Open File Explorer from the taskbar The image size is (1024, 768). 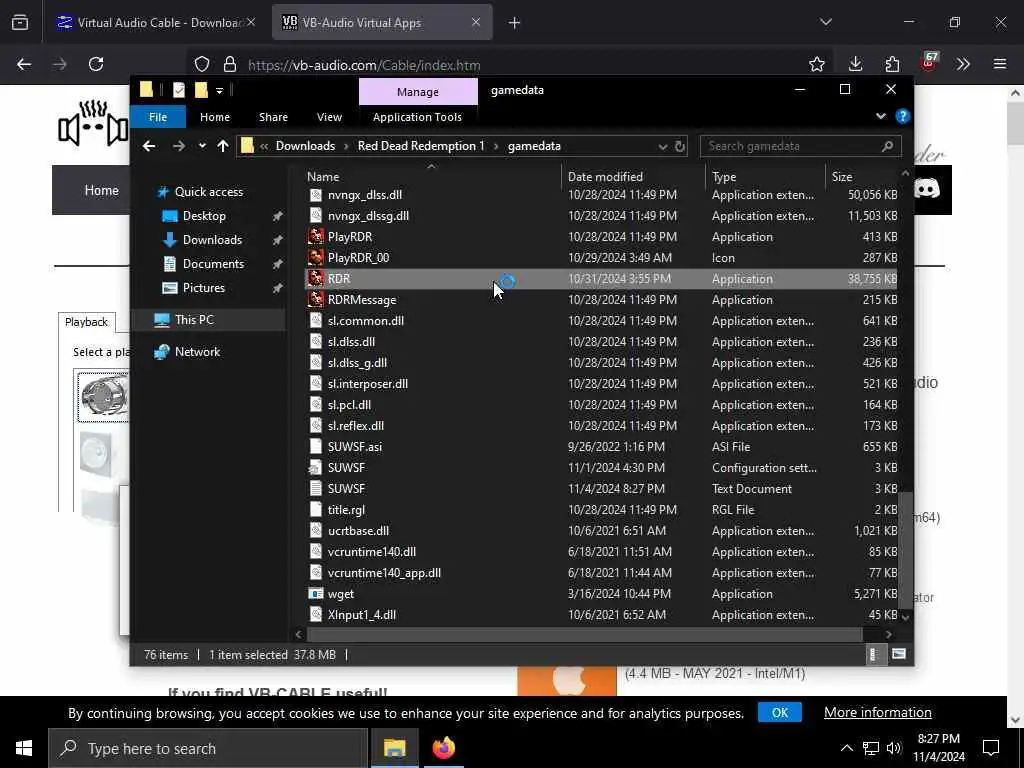click(x=394, y=748)
